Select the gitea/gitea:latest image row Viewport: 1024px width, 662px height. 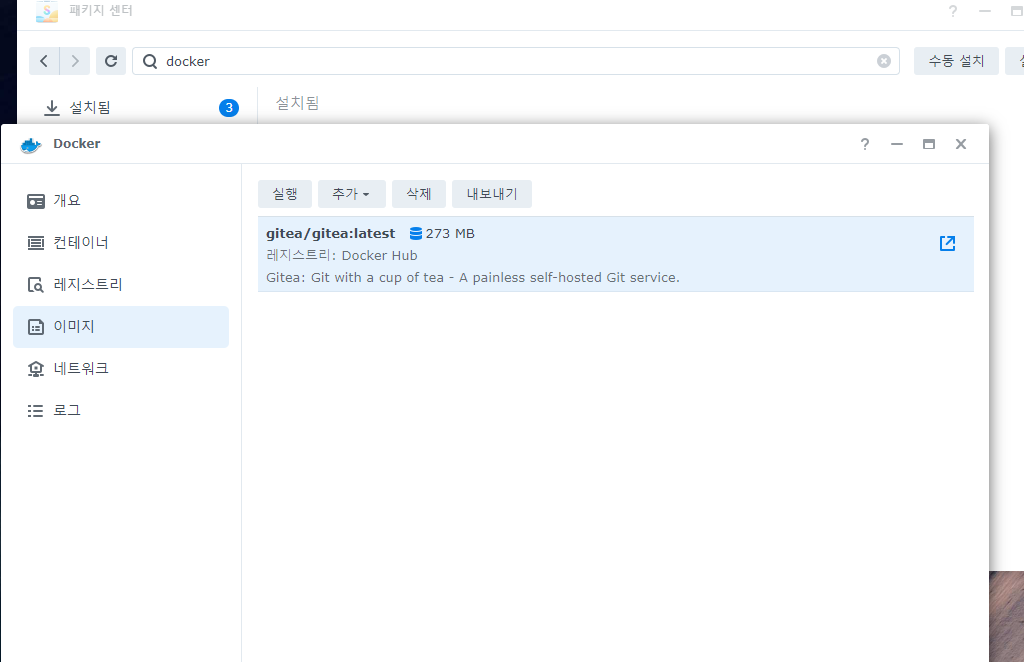click(x=616, y=255)
